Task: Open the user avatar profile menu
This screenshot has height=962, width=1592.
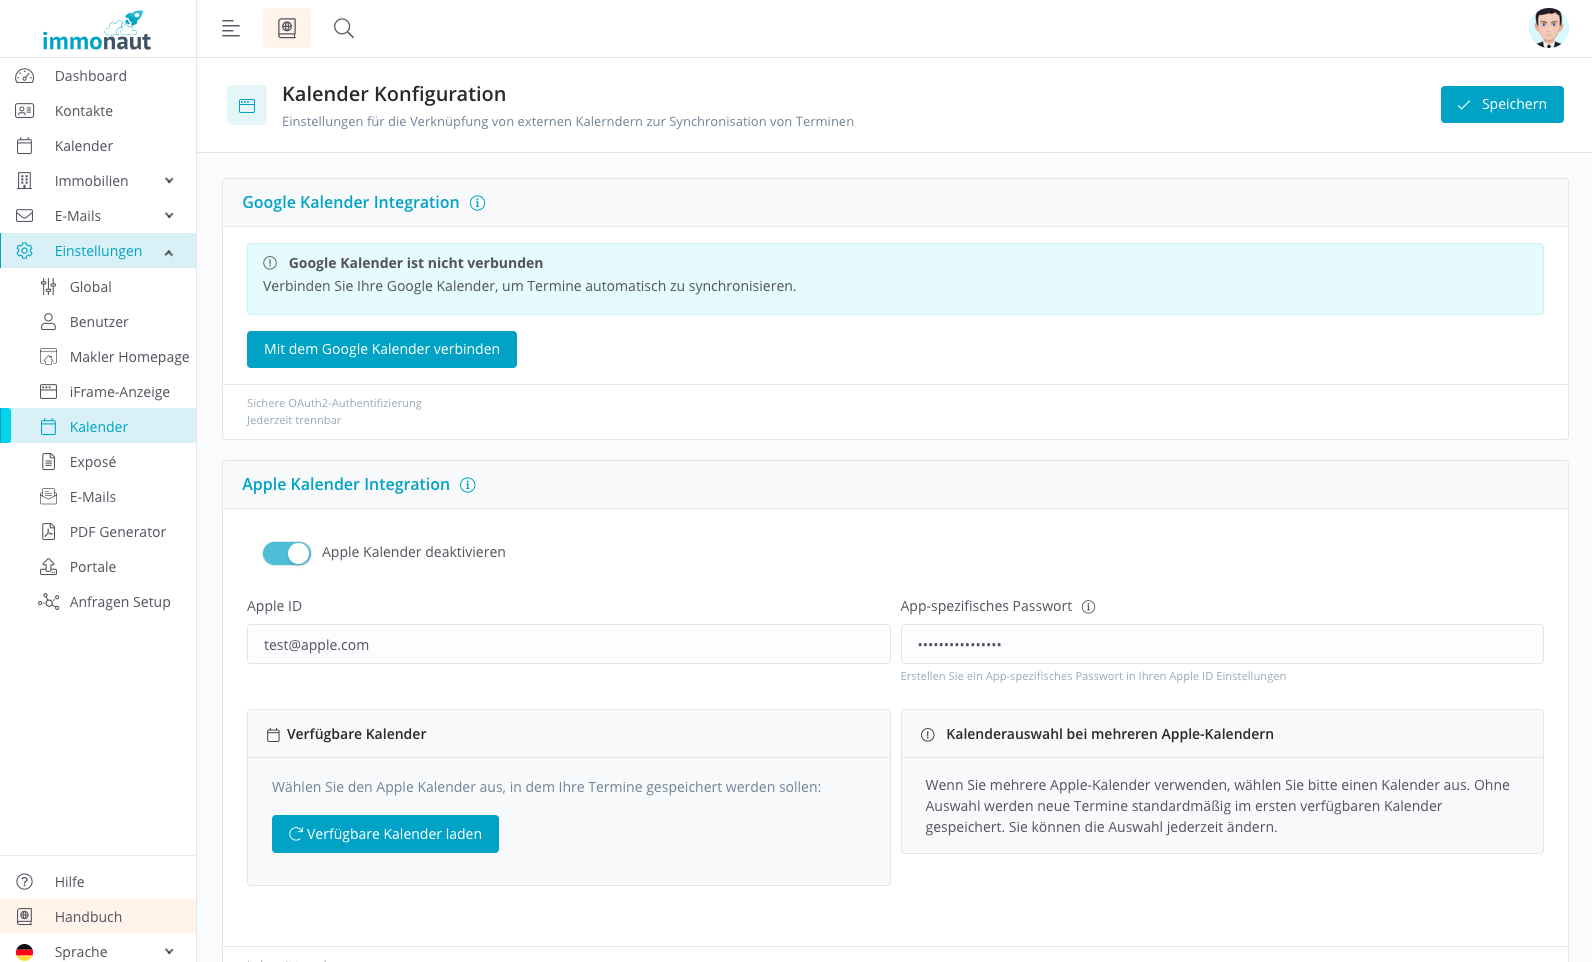Action: point(1548,28)
